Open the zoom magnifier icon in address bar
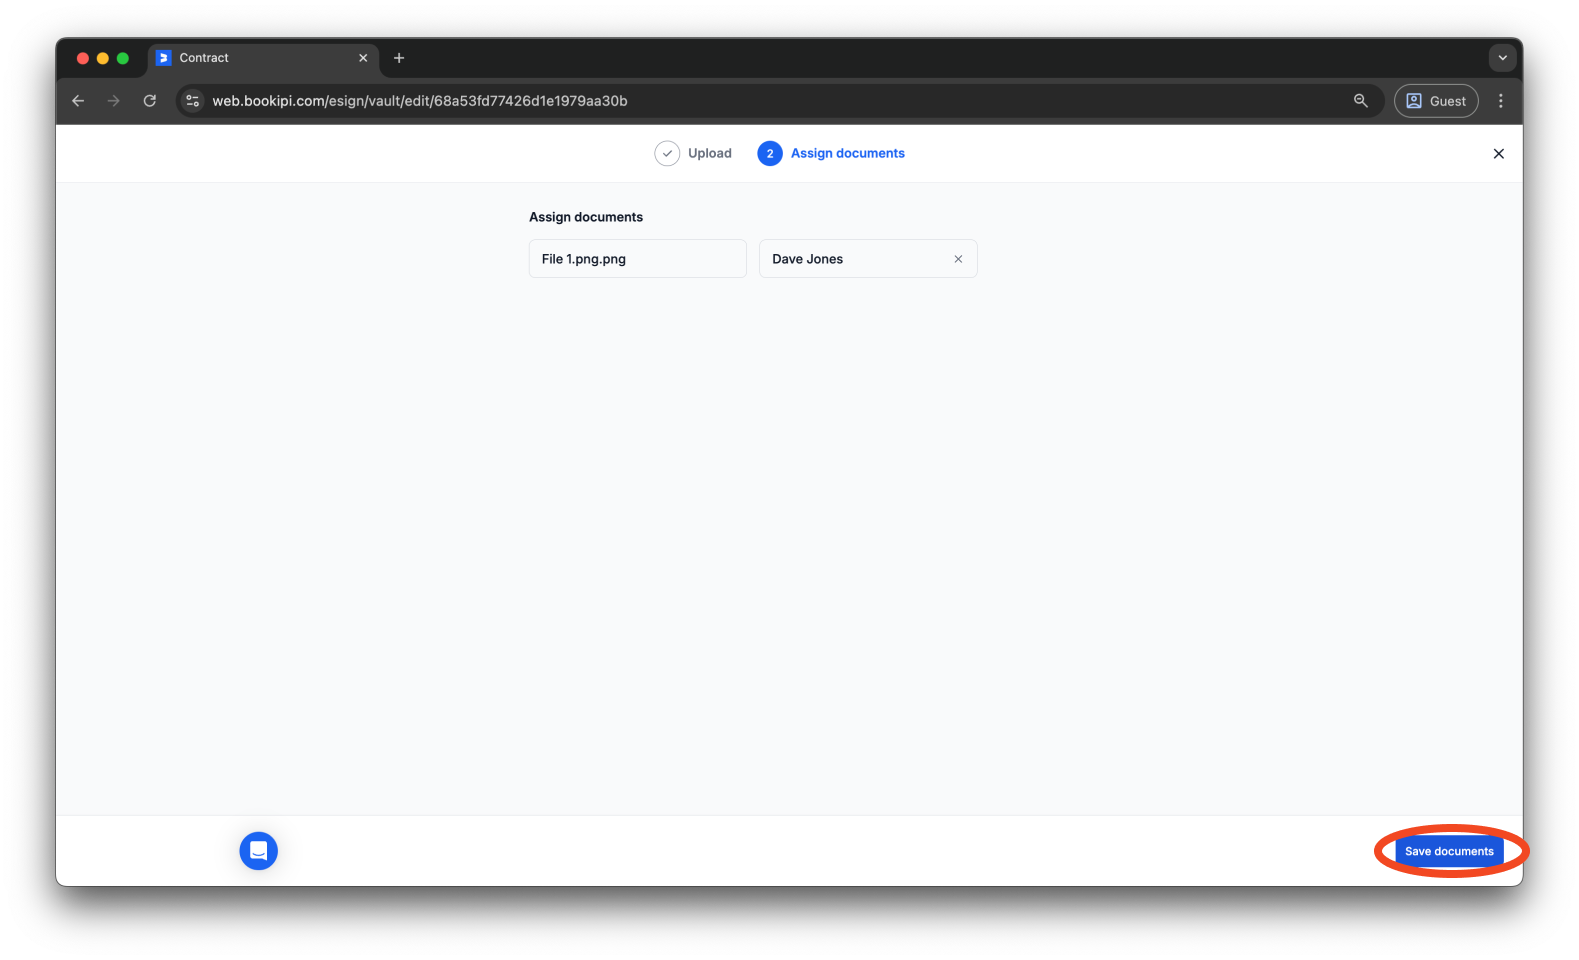The image size is (1579, 960). (1361, 101)
